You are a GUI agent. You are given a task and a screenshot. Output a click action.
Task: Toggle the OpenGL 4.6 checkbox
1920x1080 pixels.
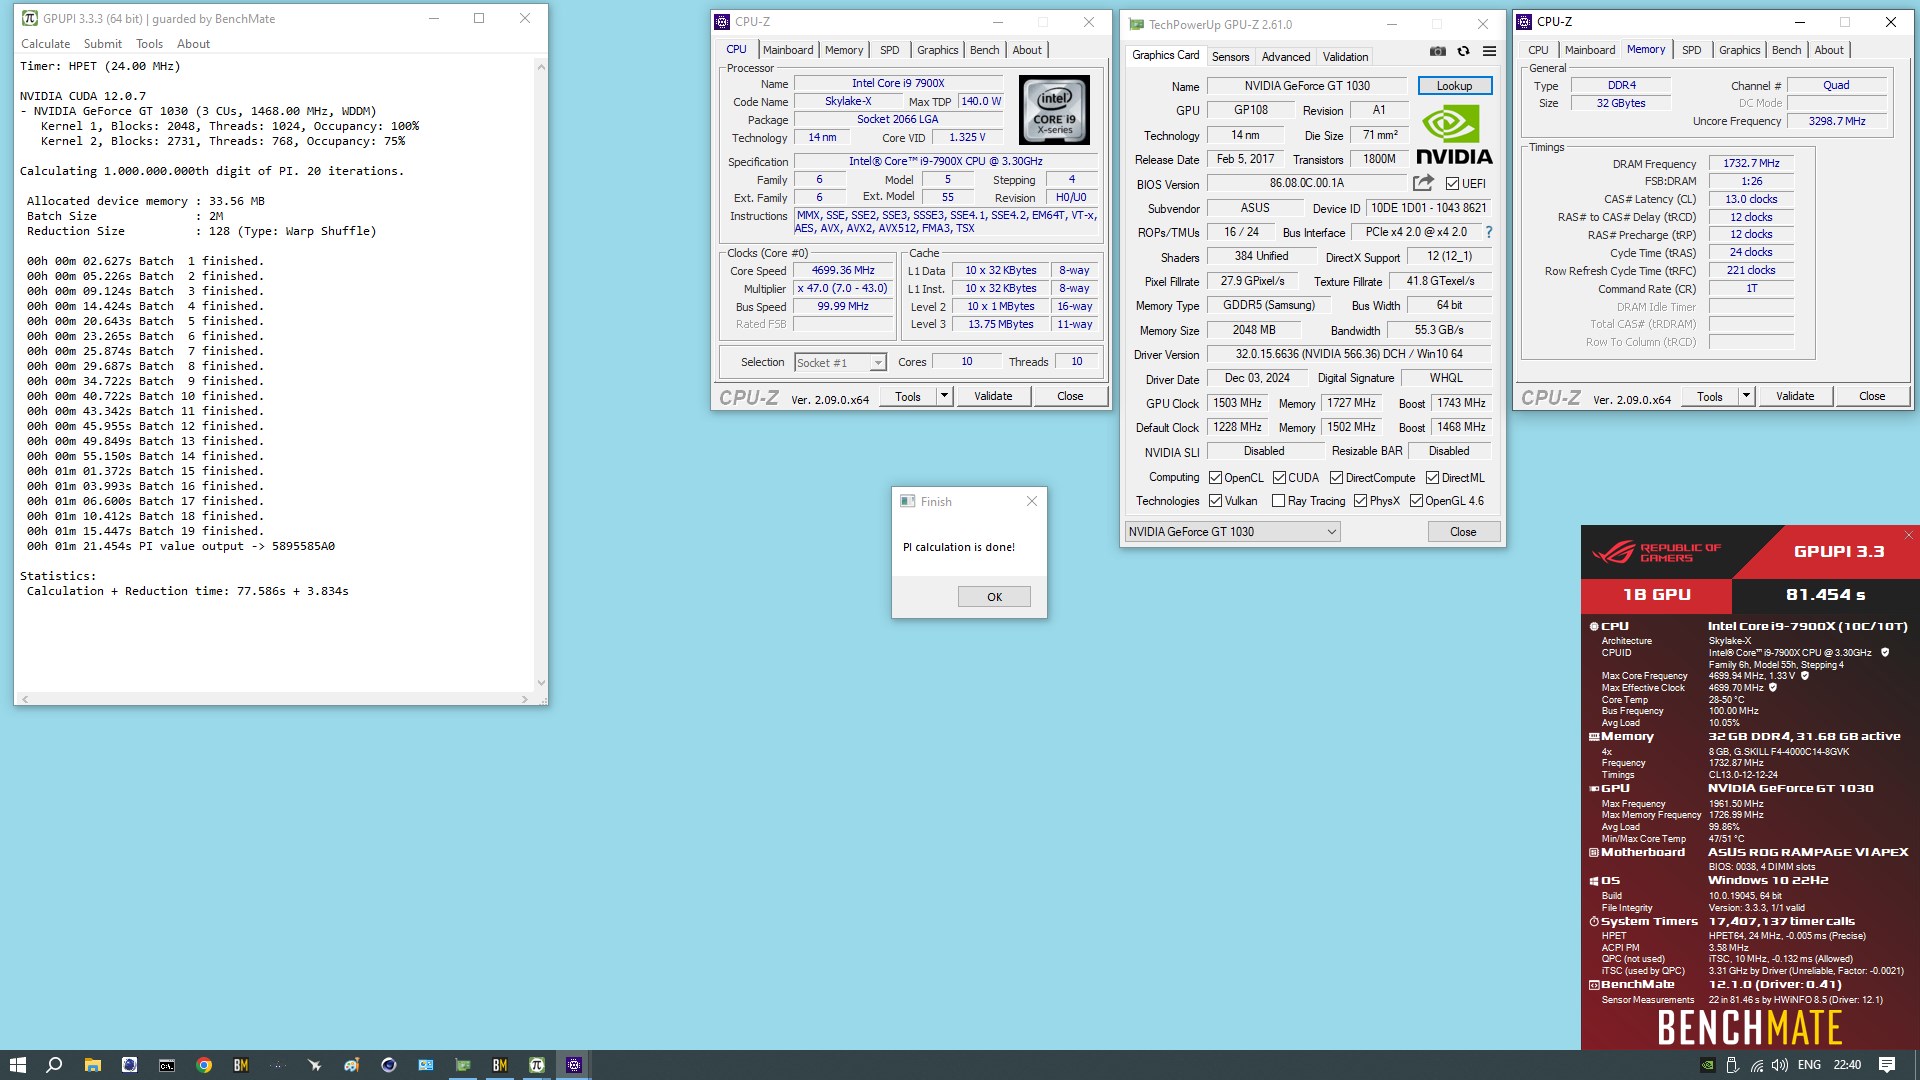click(x=1416, y=501)
